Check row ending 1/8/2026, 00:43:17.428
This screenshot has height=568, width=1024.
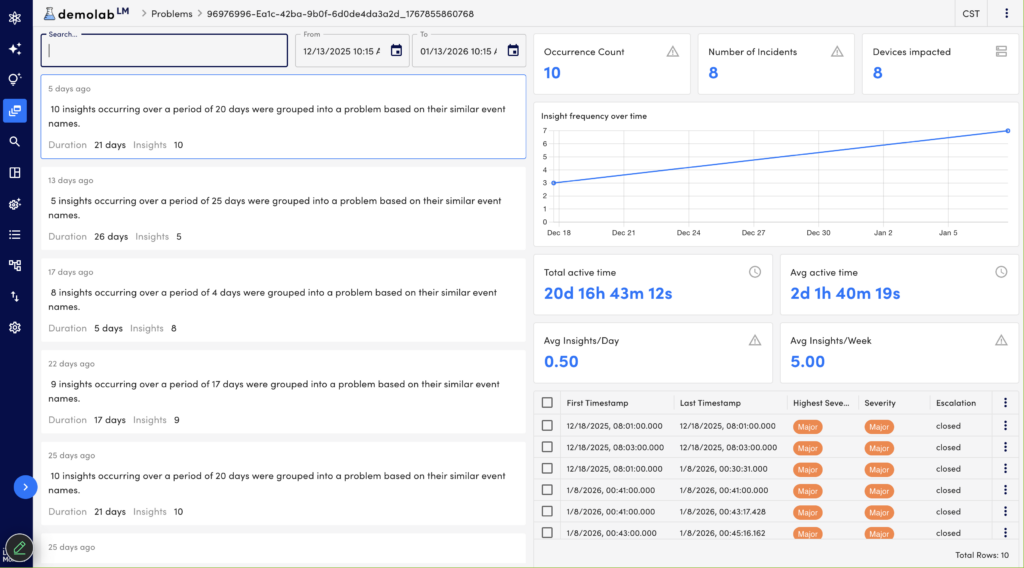(x=547, y=511)
